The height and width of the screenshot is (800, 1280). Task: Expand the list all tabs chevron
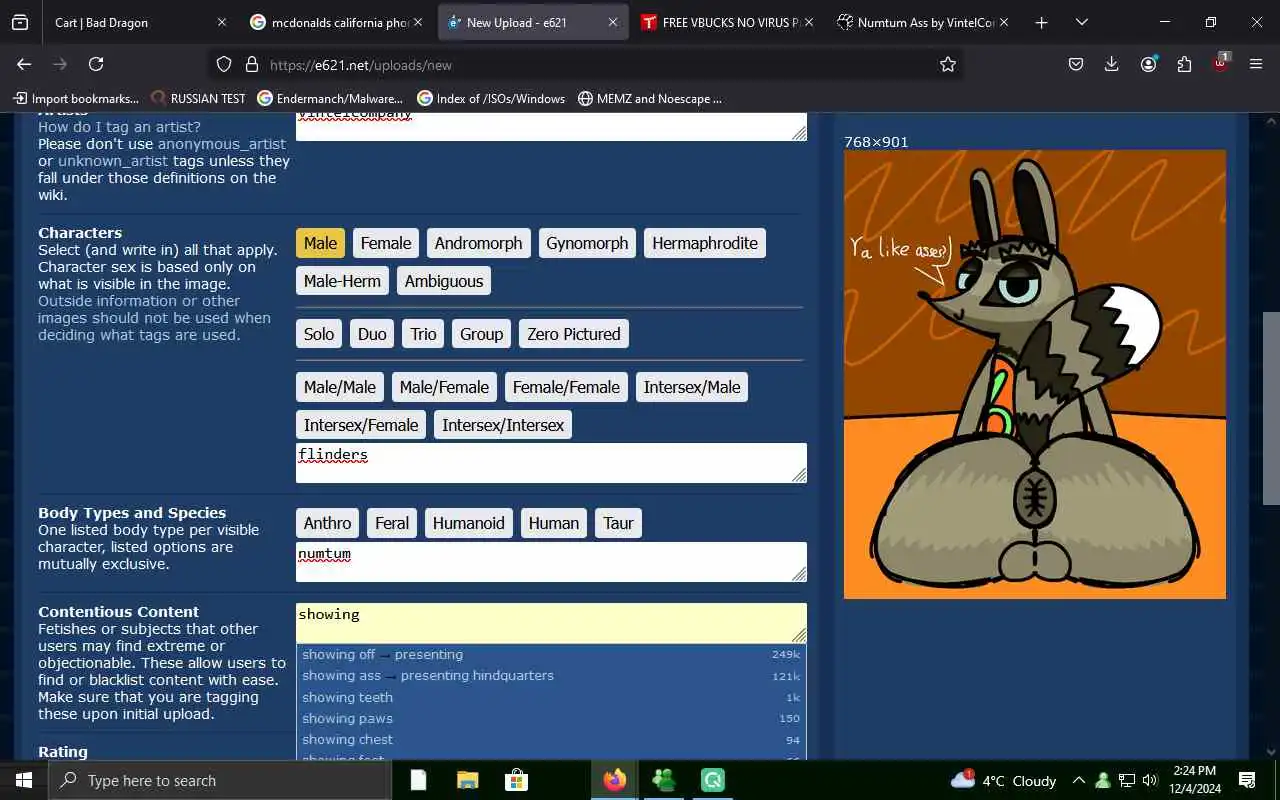[1081, 22]
